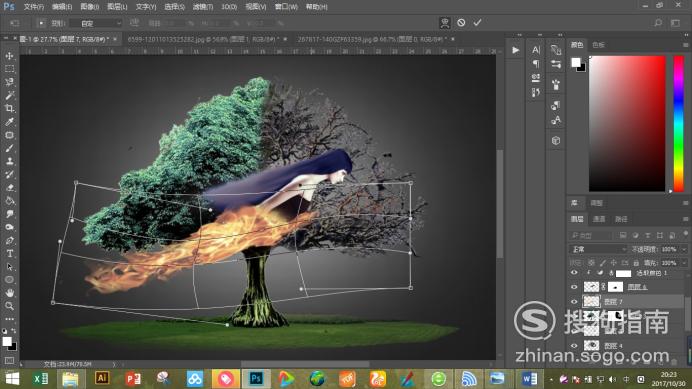Select the Eraser tool
The height and width of the screenshot is (389, 692).
(x=9, y=188)
